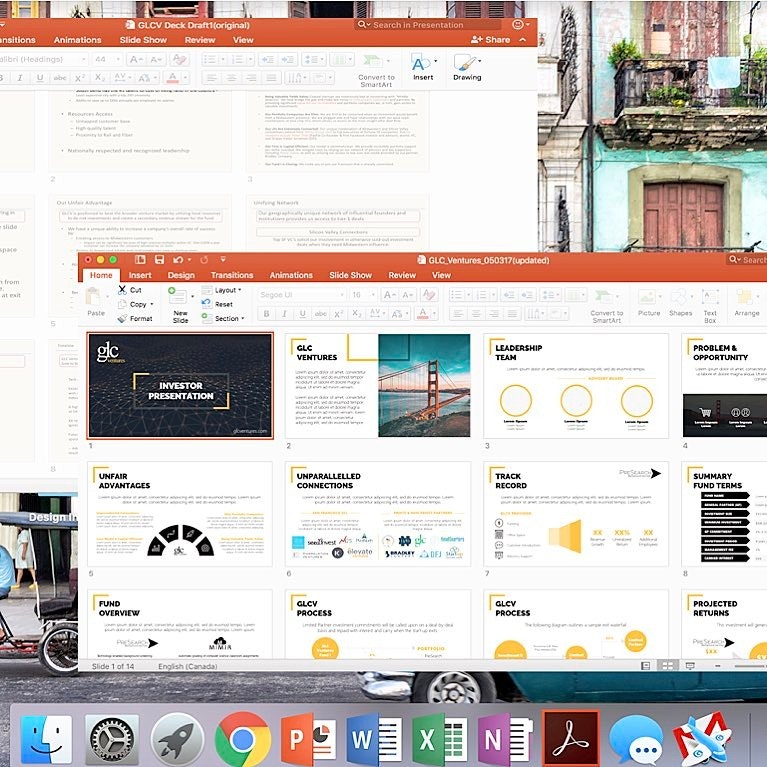Open Adobe Acrobat from the Dock
The height and width of the screenshot is (767, 767).
(x=571, y=739)
